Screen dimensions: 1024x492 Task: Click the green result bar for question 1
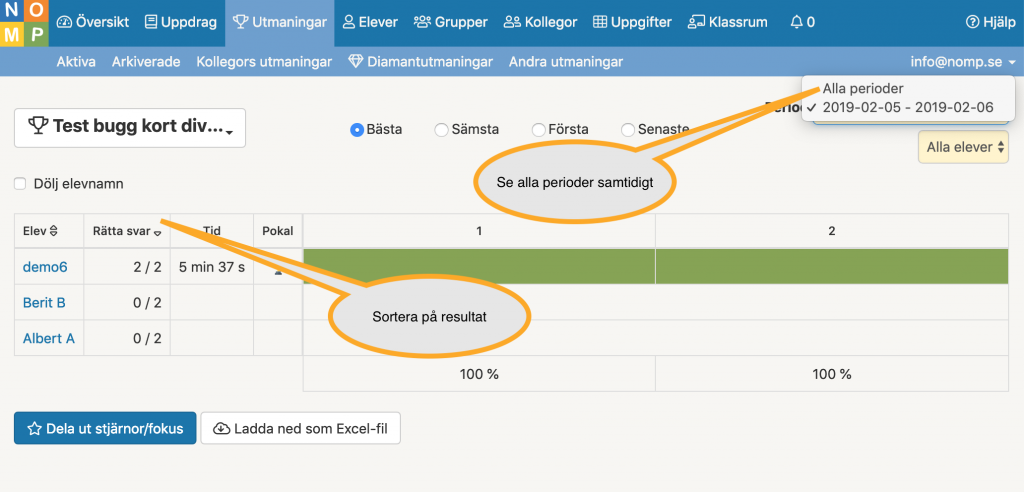(x=479, y=266)
